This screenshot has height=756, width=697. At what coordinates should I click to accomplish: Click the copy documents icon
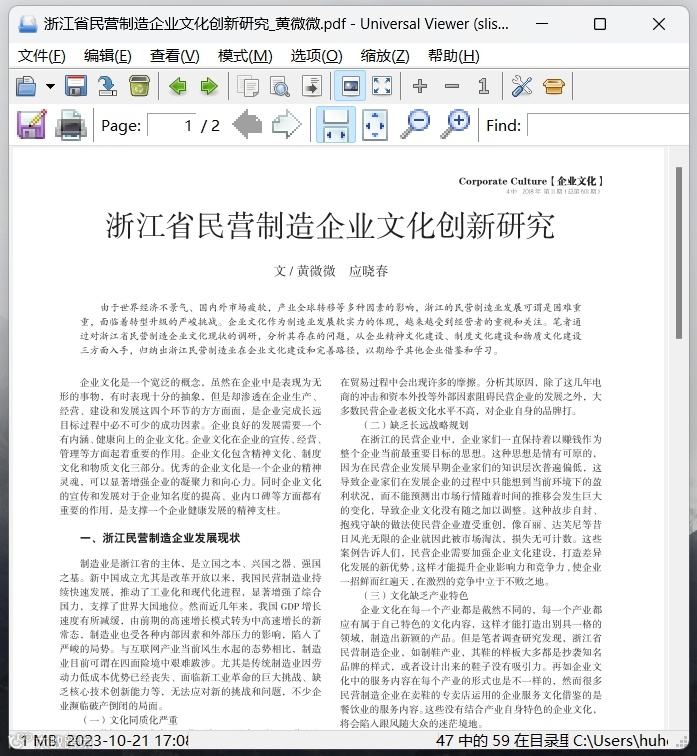tap(248, 86)
